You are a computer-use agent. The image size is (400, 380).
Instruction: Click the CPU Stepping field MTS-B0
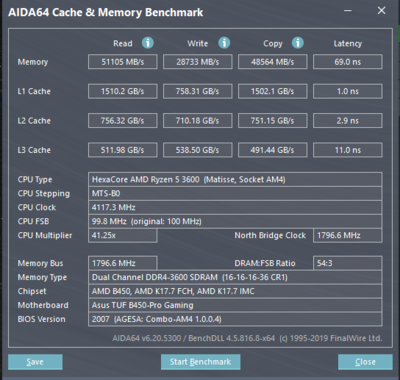235,193
